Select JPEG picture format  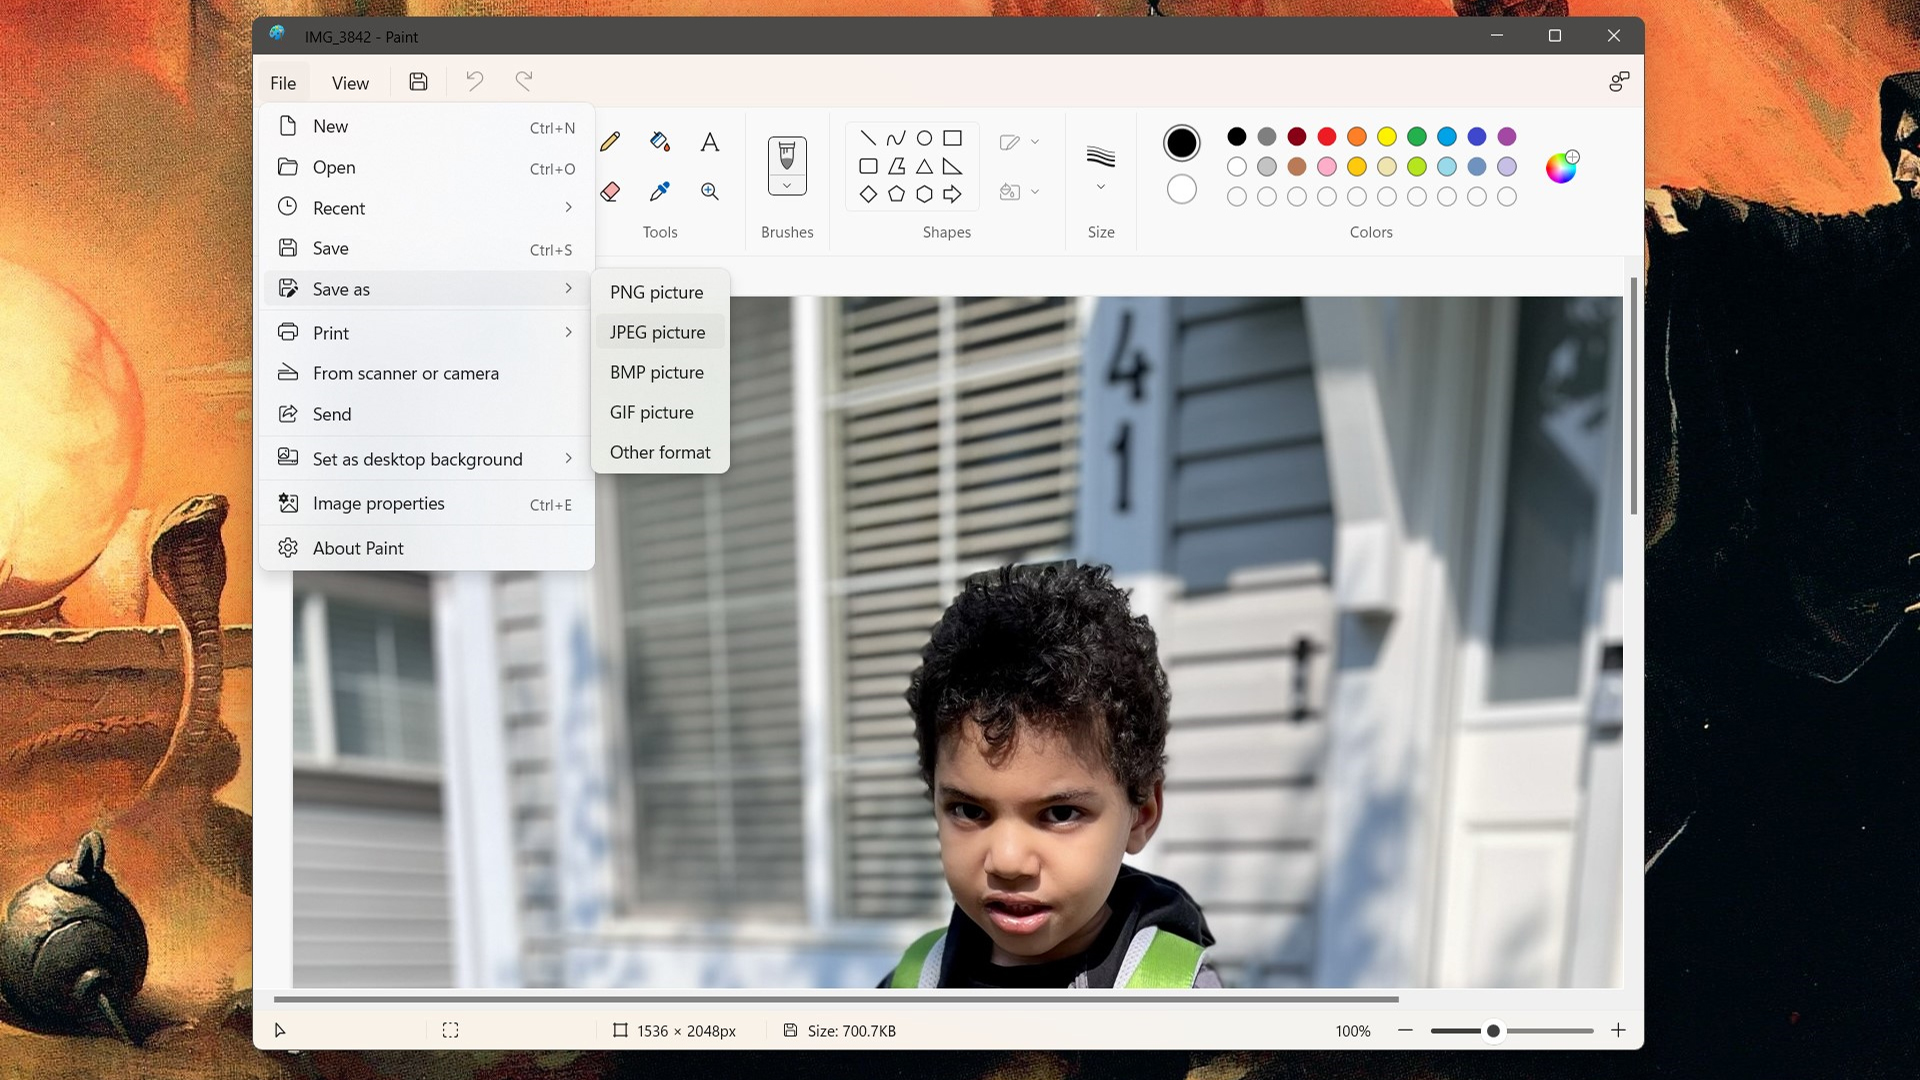pyautogui.click(x=657, y=331)
